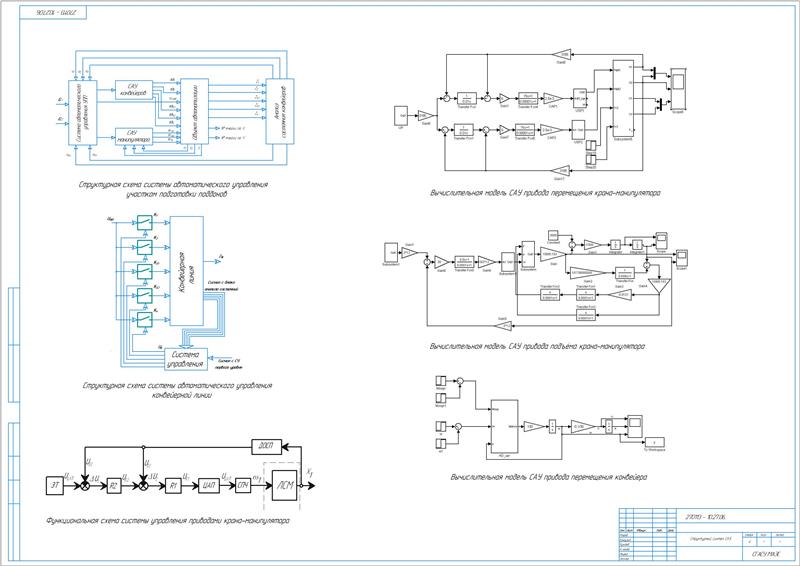Click the To Workspace block in conveyor model
800x566 pixels.
(655, 442)
